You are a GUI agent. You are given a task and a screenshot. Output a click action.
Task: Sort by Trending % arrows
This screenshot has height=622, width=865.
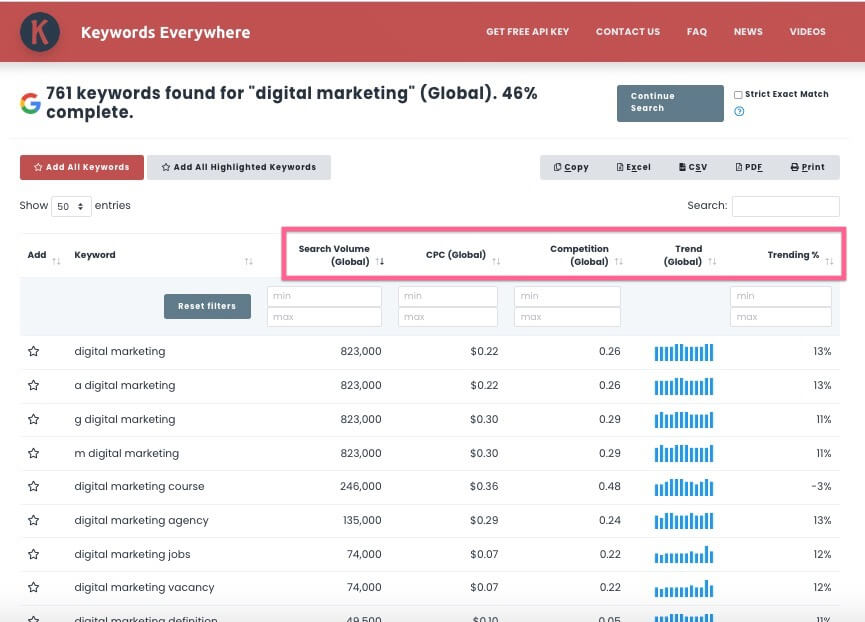point(829,261)
